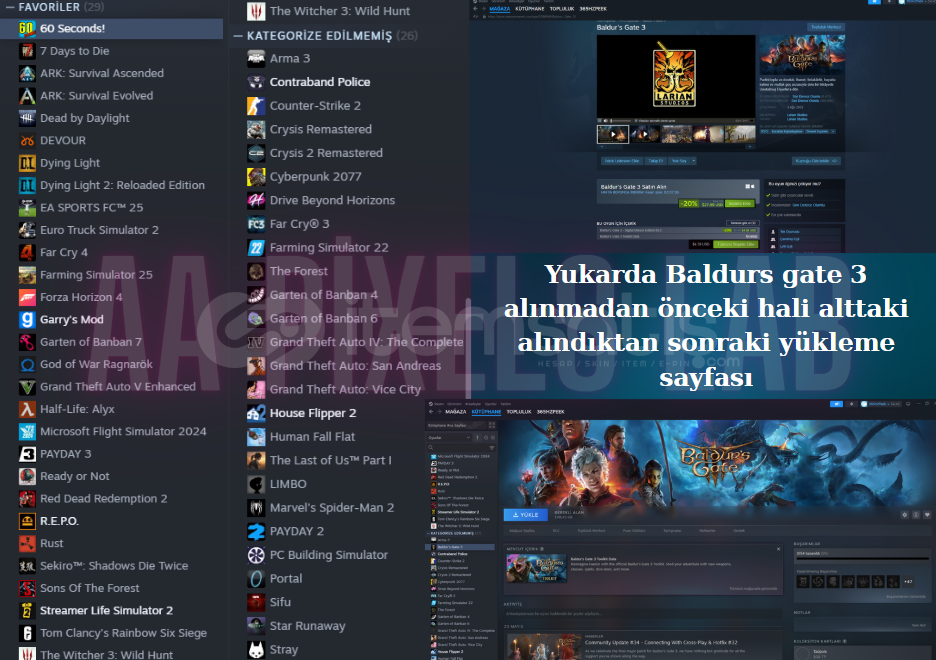Click the Star Runaway entry

307,626
